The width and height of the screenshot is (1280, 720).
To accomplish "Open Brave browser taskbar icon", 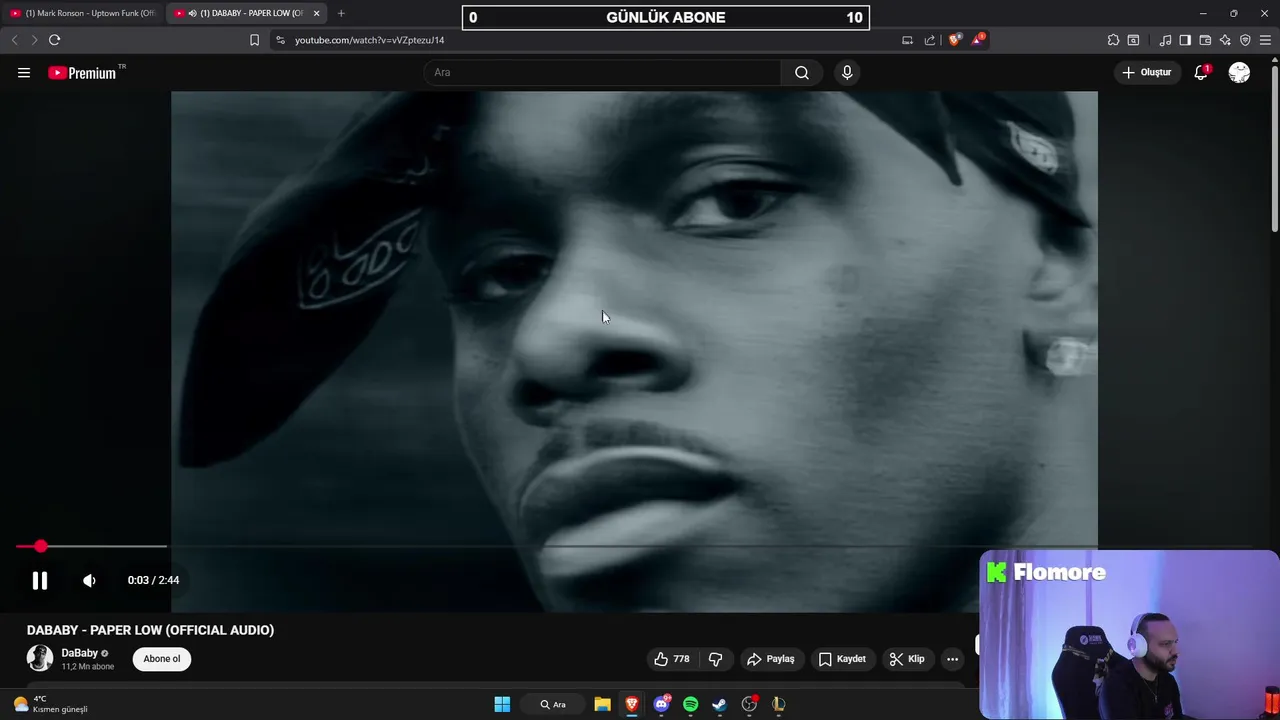I will 631,704.
